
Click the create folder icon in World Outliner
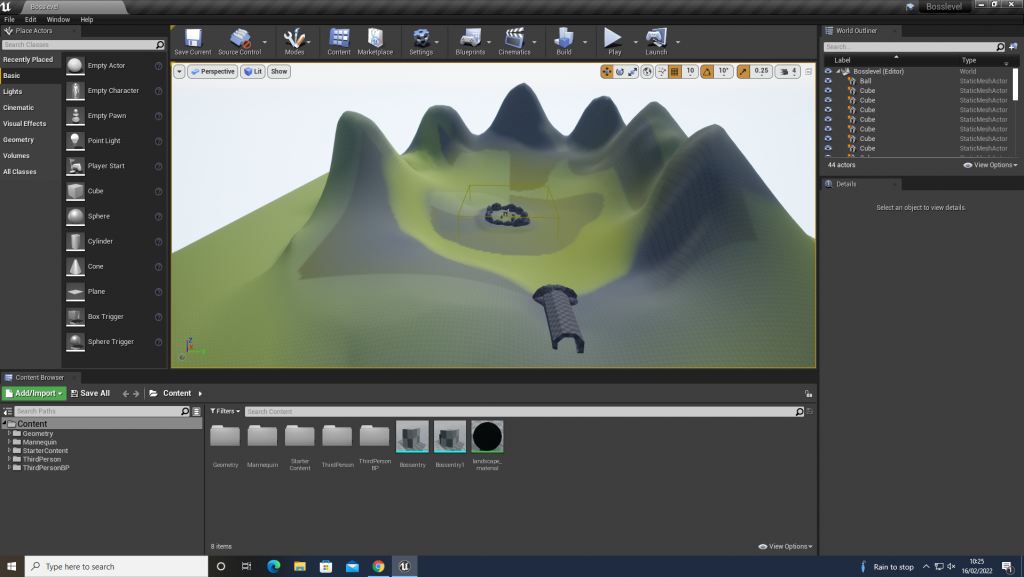coord(1013,46)
